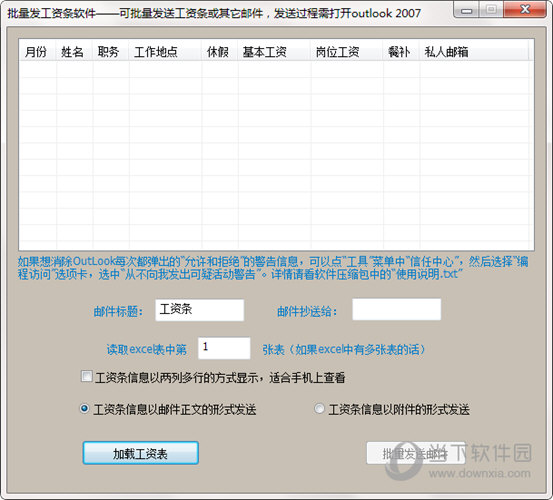Click the 邮件标题 label text

pyautogui.click(x=118, y=311)
